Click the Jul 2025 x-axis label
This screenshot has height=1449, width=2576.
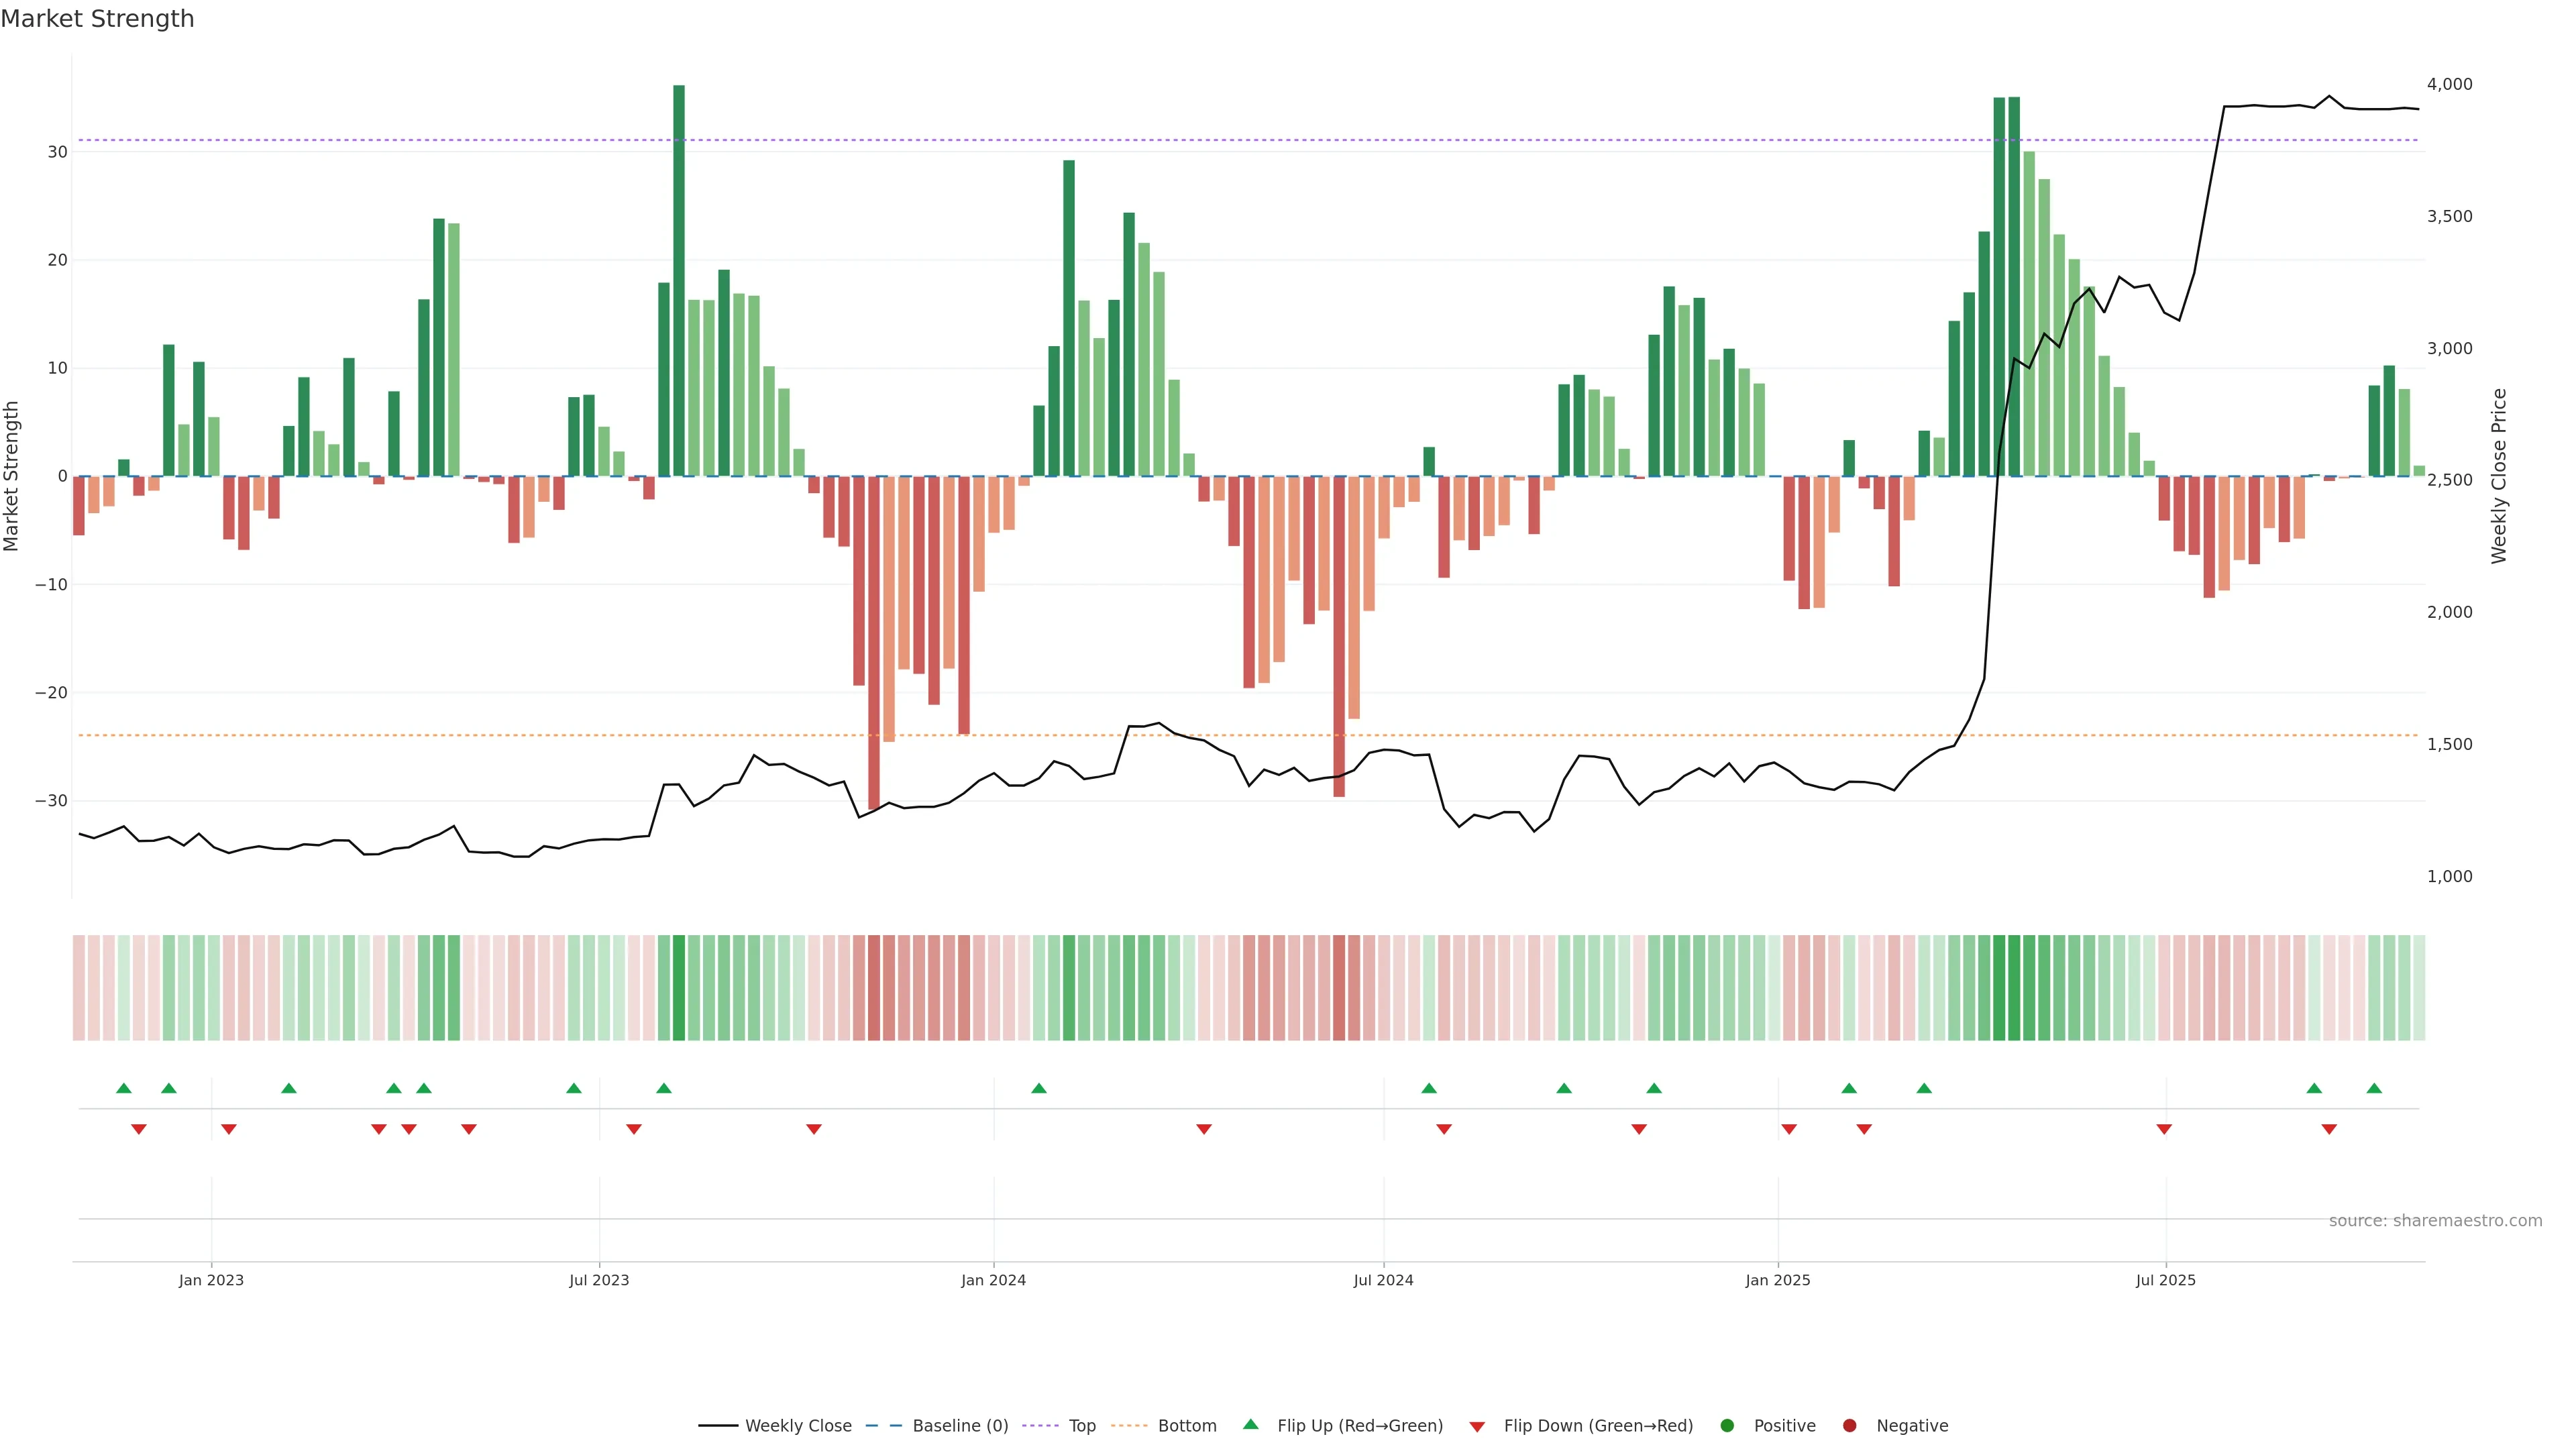coord(2165,1280)
